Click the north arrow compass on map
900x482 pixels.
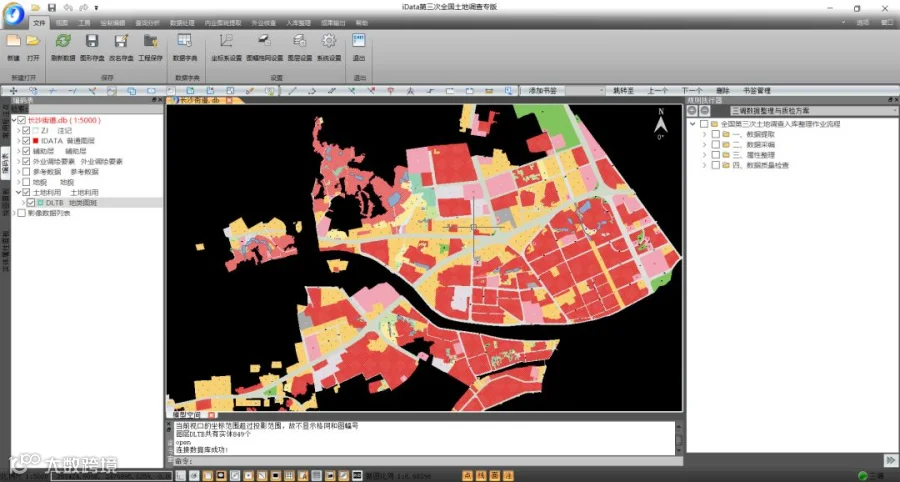point(660,125)
